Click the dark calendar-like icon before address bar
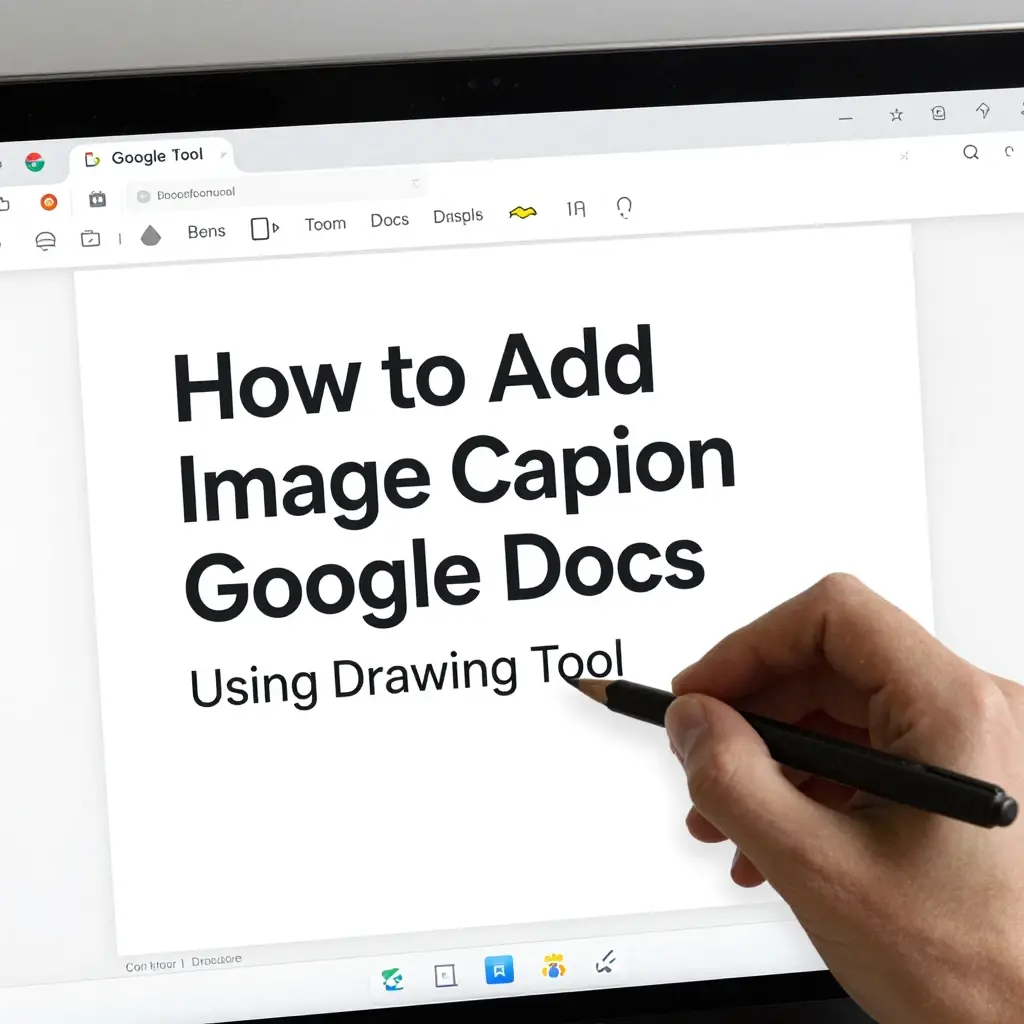 97,199
